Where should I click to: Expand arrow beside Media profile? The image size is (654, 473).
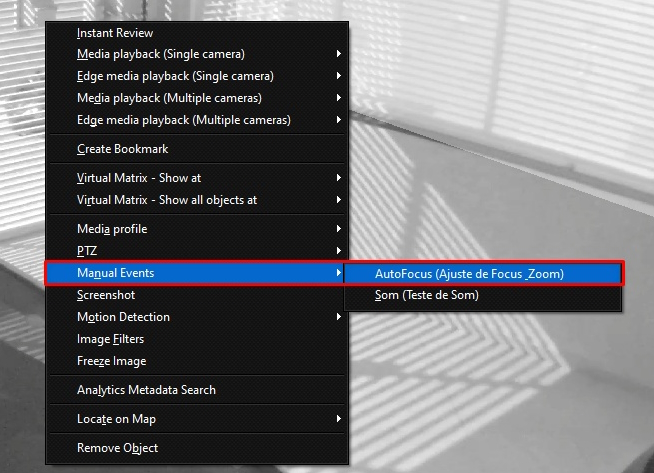coord(339,229)
